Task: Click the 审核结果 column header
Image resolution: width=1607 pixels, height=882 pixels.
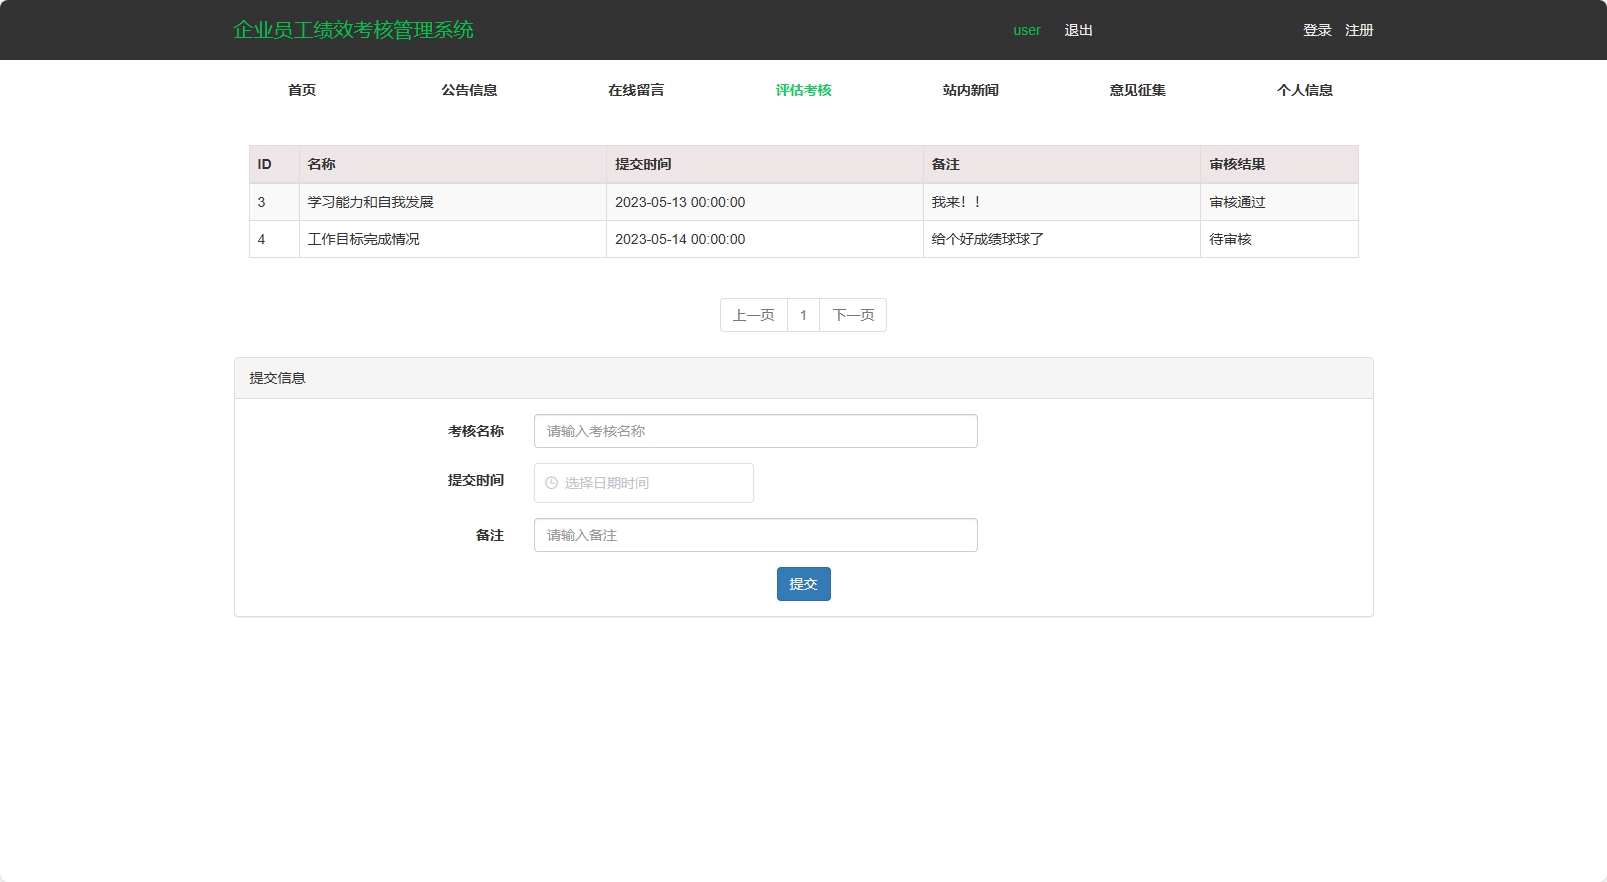Action: (x=1279, y=164)
